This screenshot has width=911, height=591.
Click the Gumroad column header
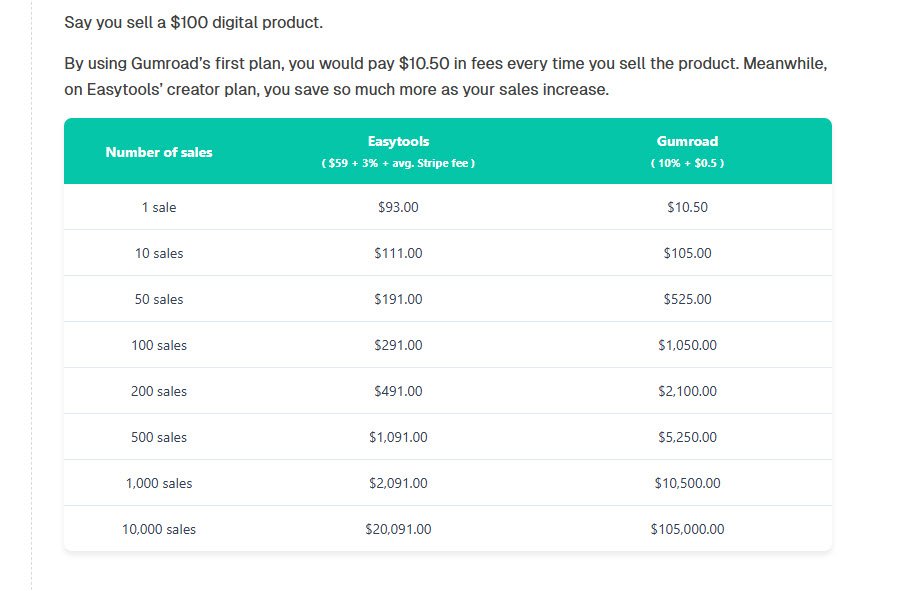[x=687, y=141]
